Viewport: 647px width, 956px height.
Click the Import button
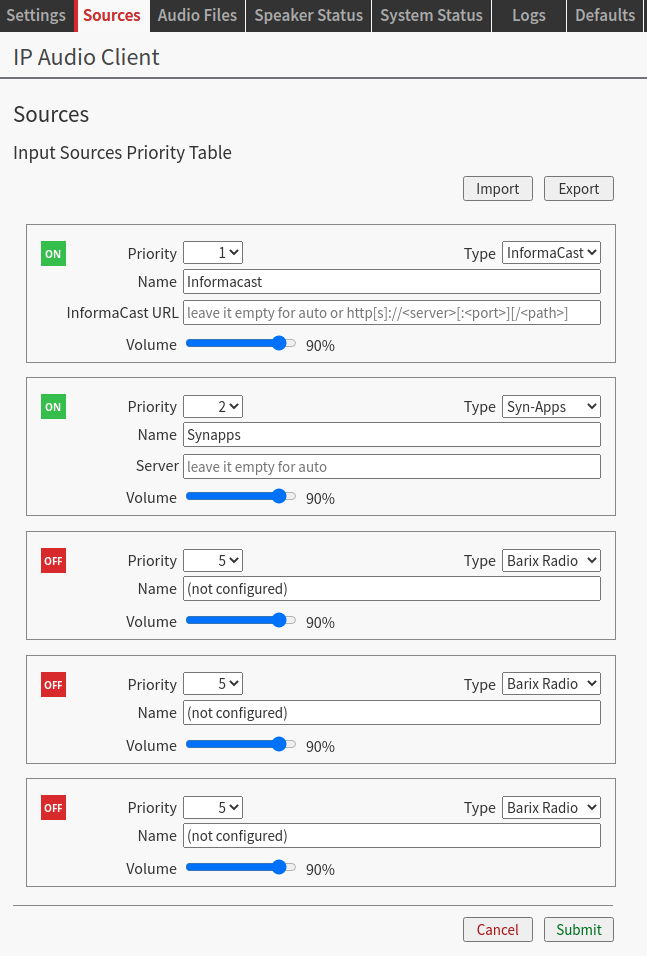click(x=498, y=189)
